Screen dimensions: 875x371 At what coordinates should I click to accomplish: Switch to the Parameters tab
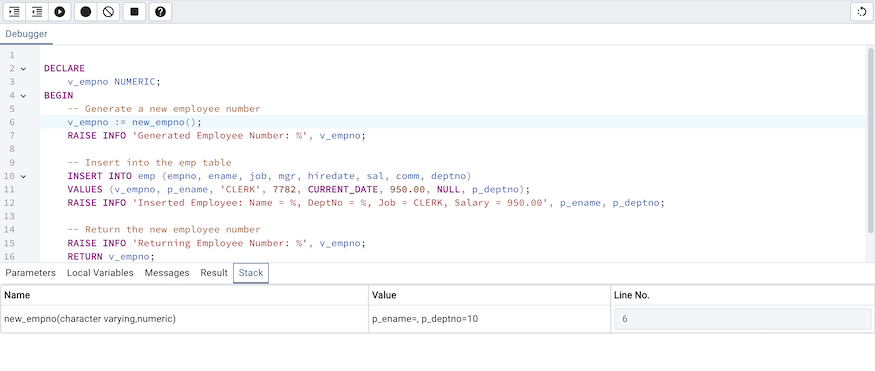pos(31,273)
